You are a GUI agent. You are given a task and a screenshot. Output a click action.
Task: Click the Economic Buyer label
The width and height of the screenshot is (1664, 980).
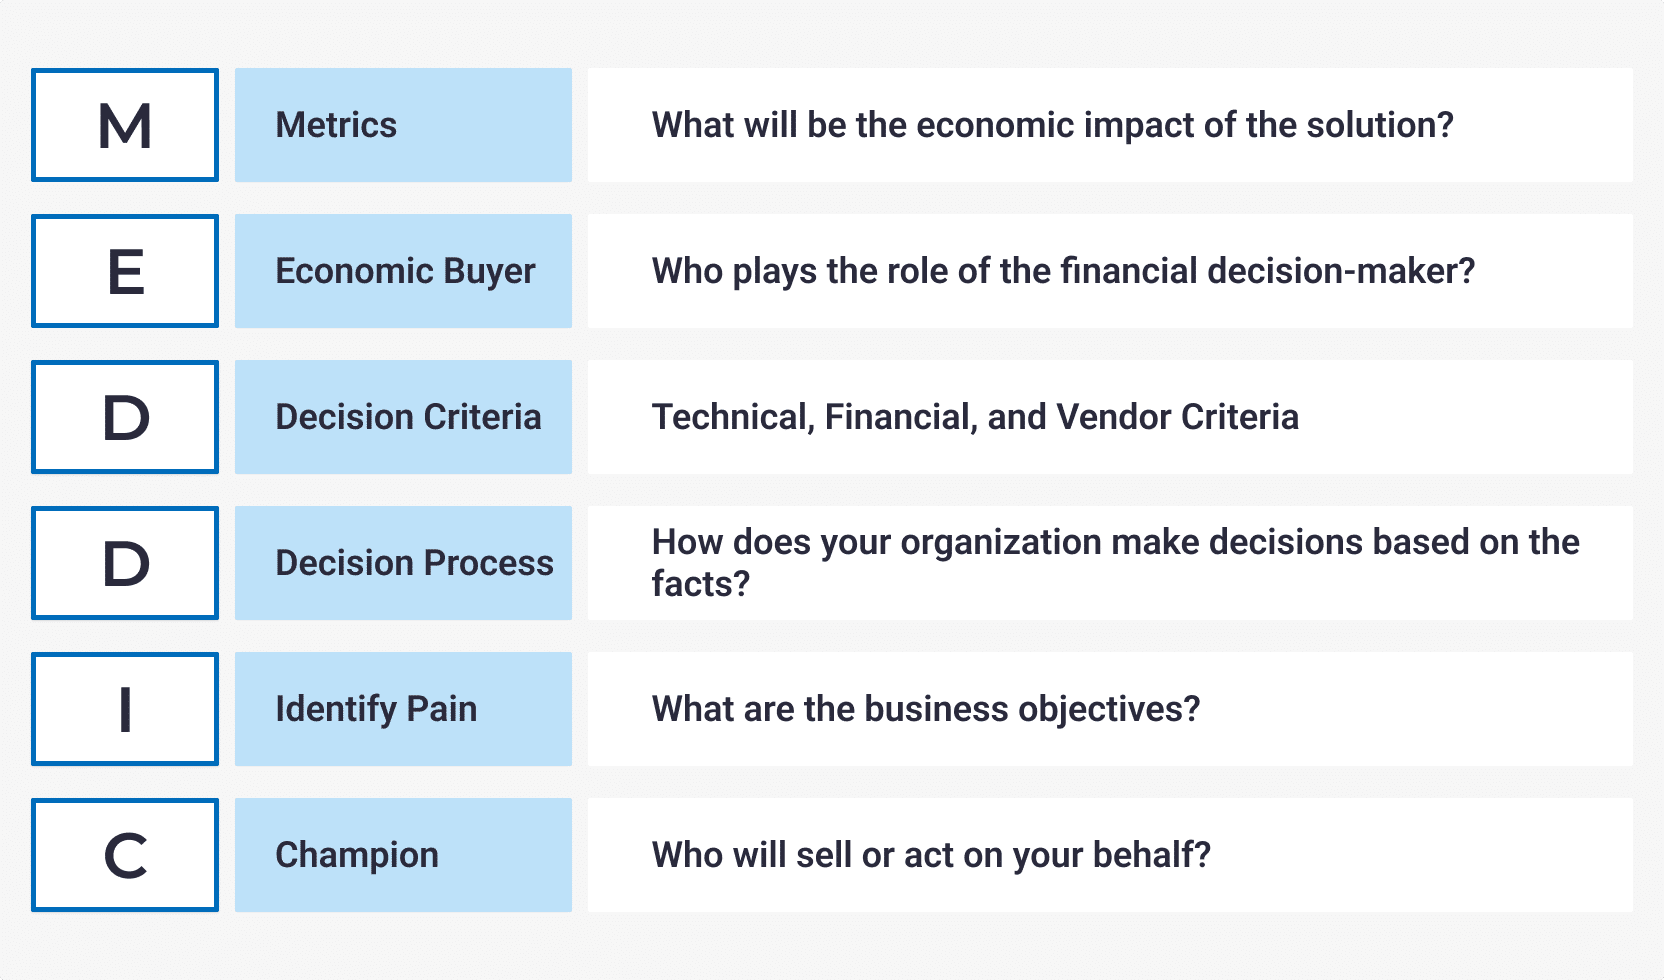[405, 272]
